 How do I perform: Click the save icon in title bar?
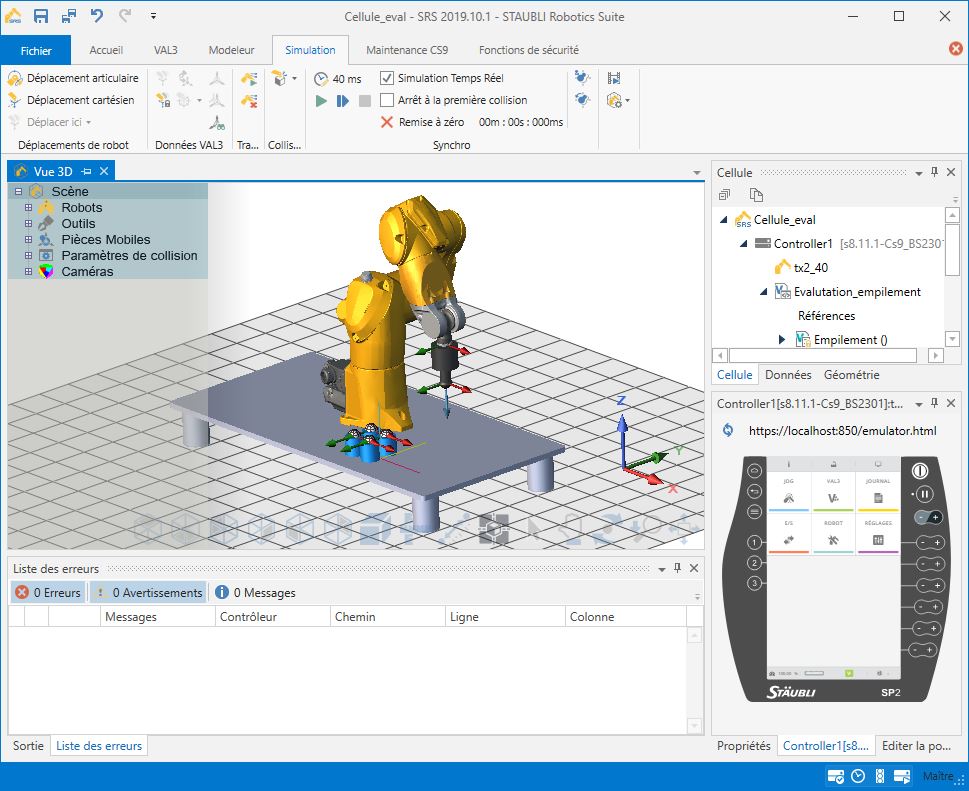(41, 16)
